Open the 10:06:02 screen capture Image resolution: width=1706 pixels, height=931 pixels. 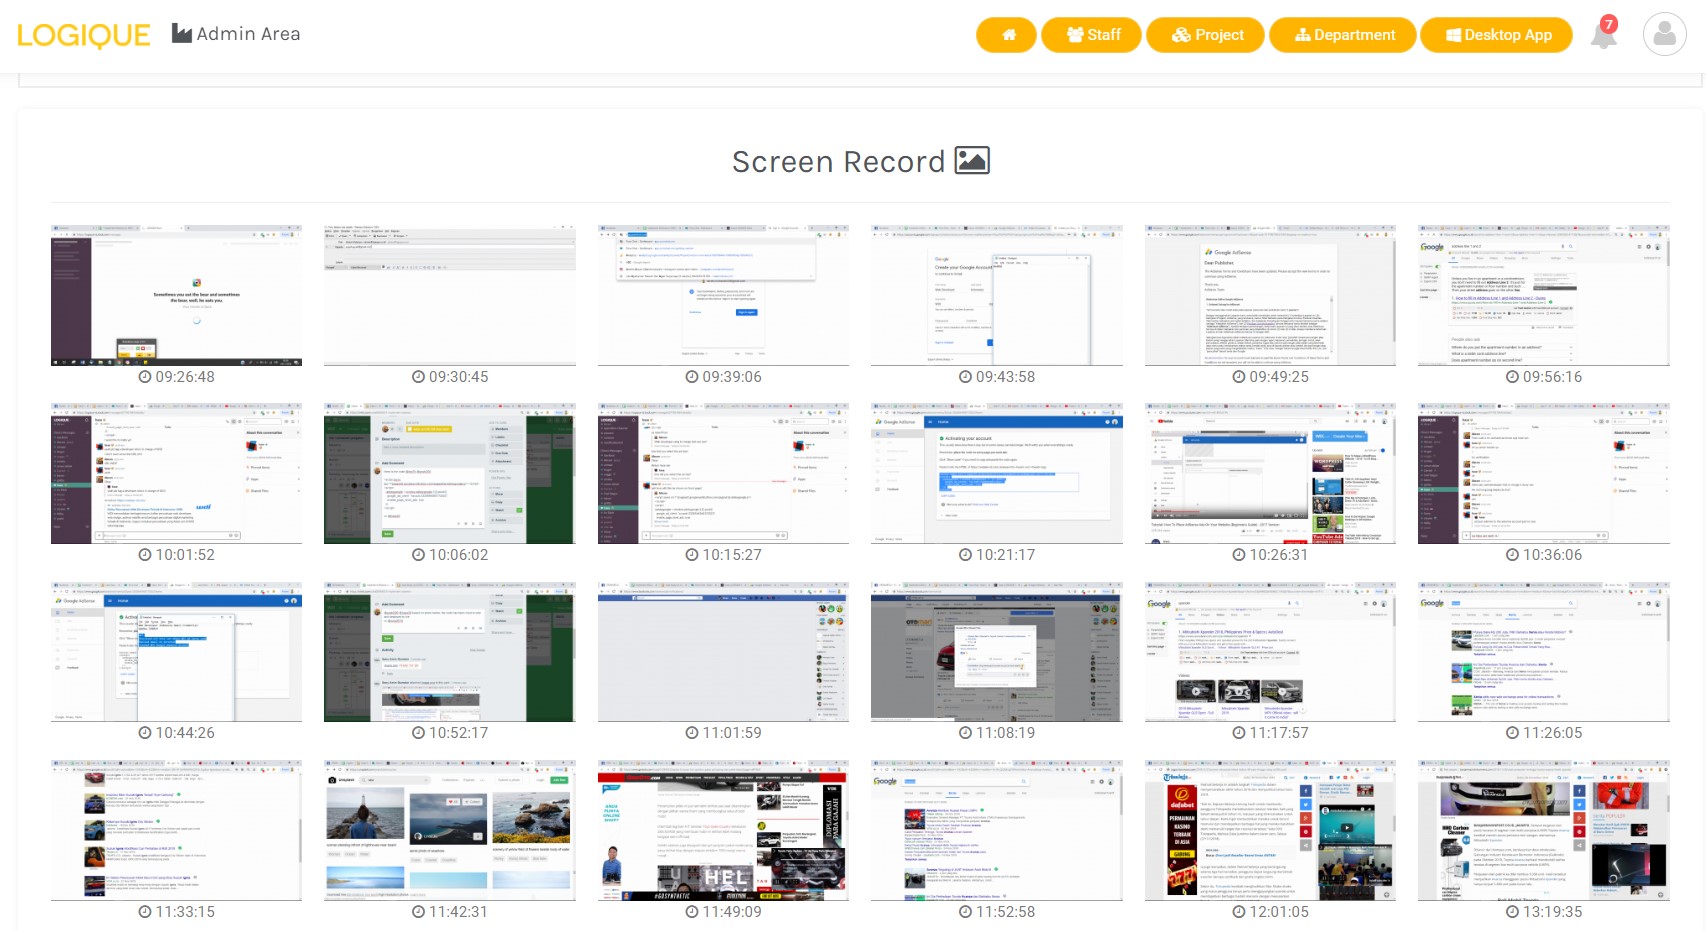click(449, 473)
